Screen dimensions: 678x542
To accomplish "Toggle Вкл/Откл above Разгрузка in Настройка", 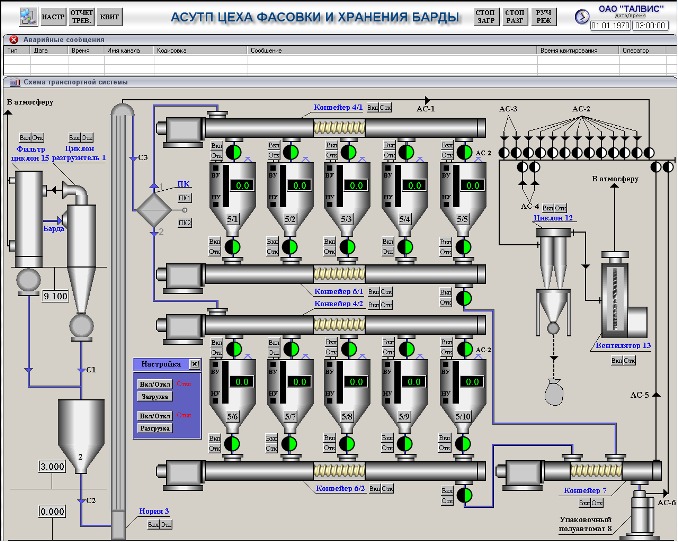I will pos(155,415).
